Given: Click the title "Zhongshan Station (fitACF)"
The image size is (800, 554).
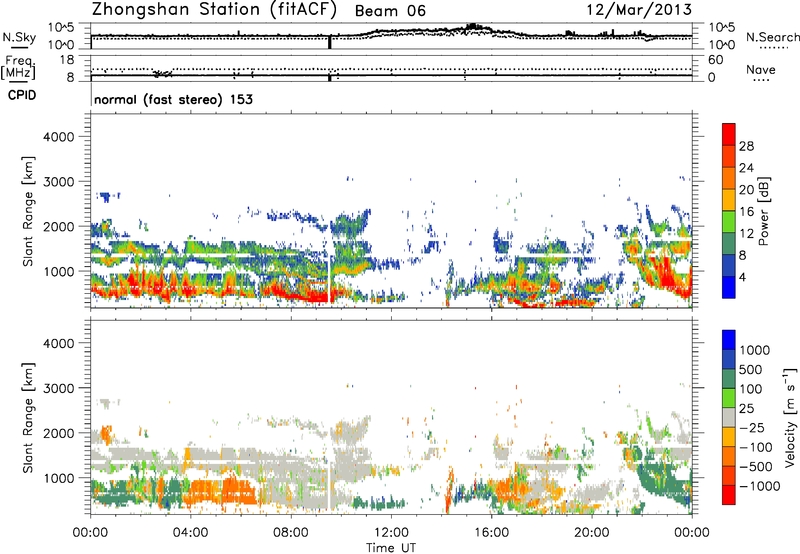Looking at the screenshot, I should coord(214,10).
